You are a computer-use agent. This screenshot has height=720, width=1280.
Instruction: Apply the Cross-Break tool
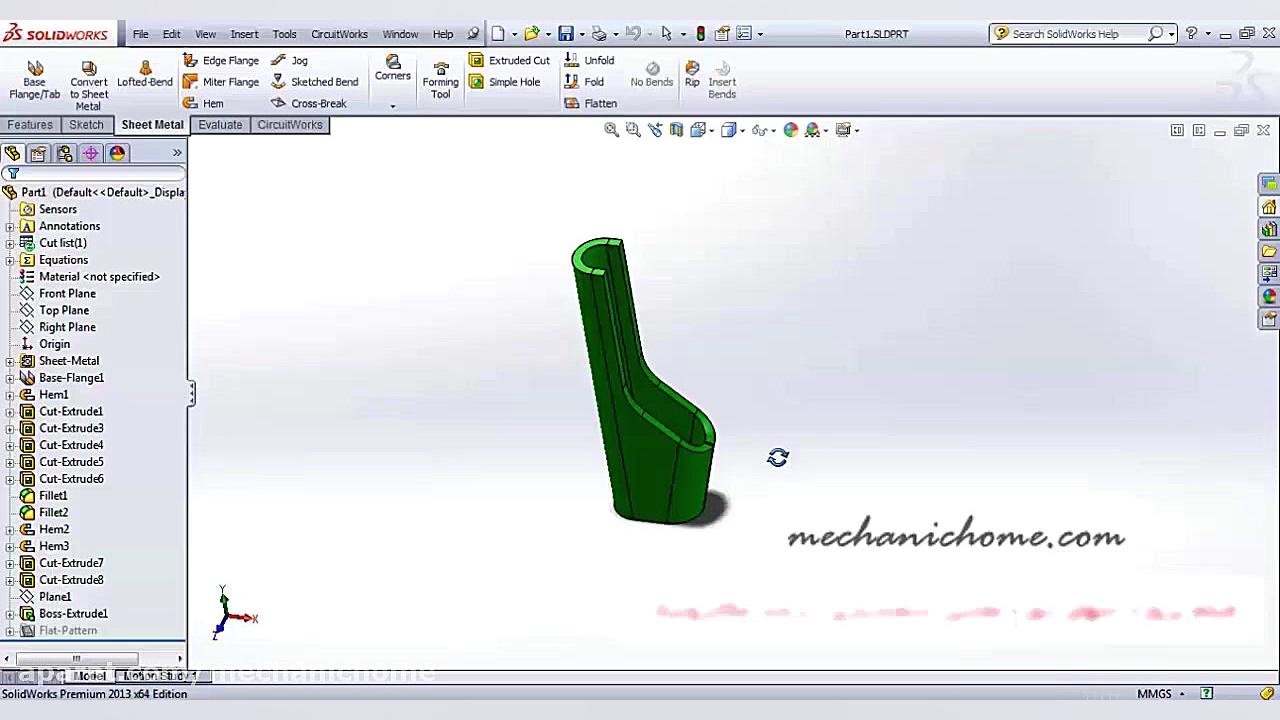pyautogui.click(x=309, y=103)
